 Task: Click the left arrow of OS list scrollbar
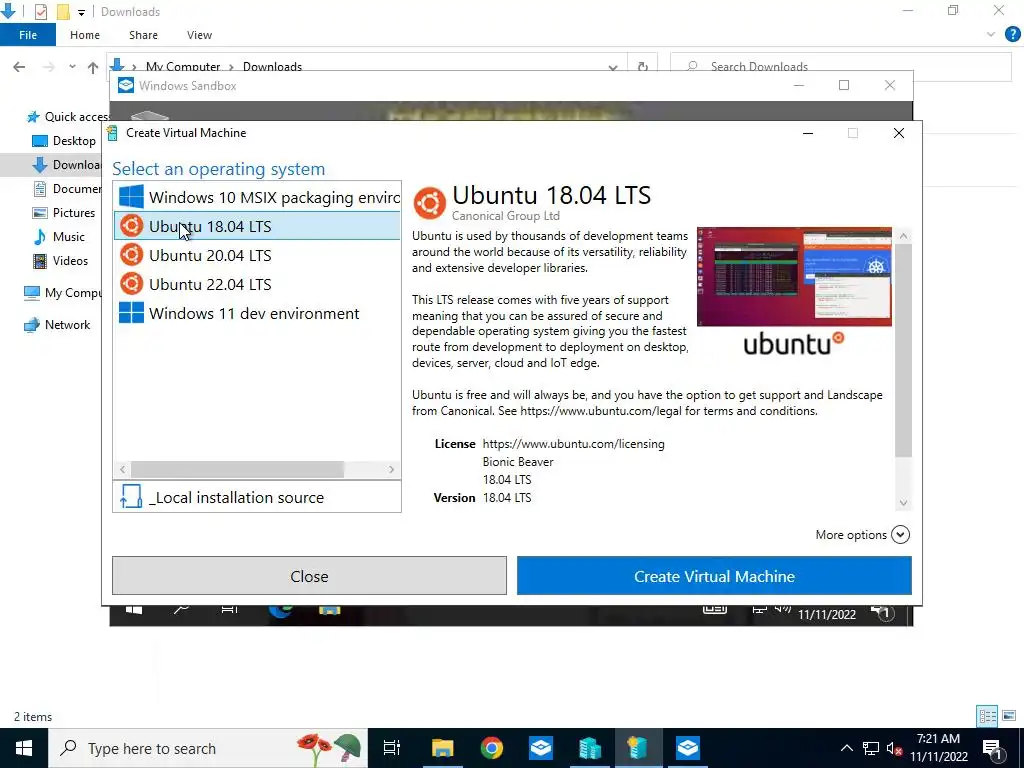tap(122, 469)
